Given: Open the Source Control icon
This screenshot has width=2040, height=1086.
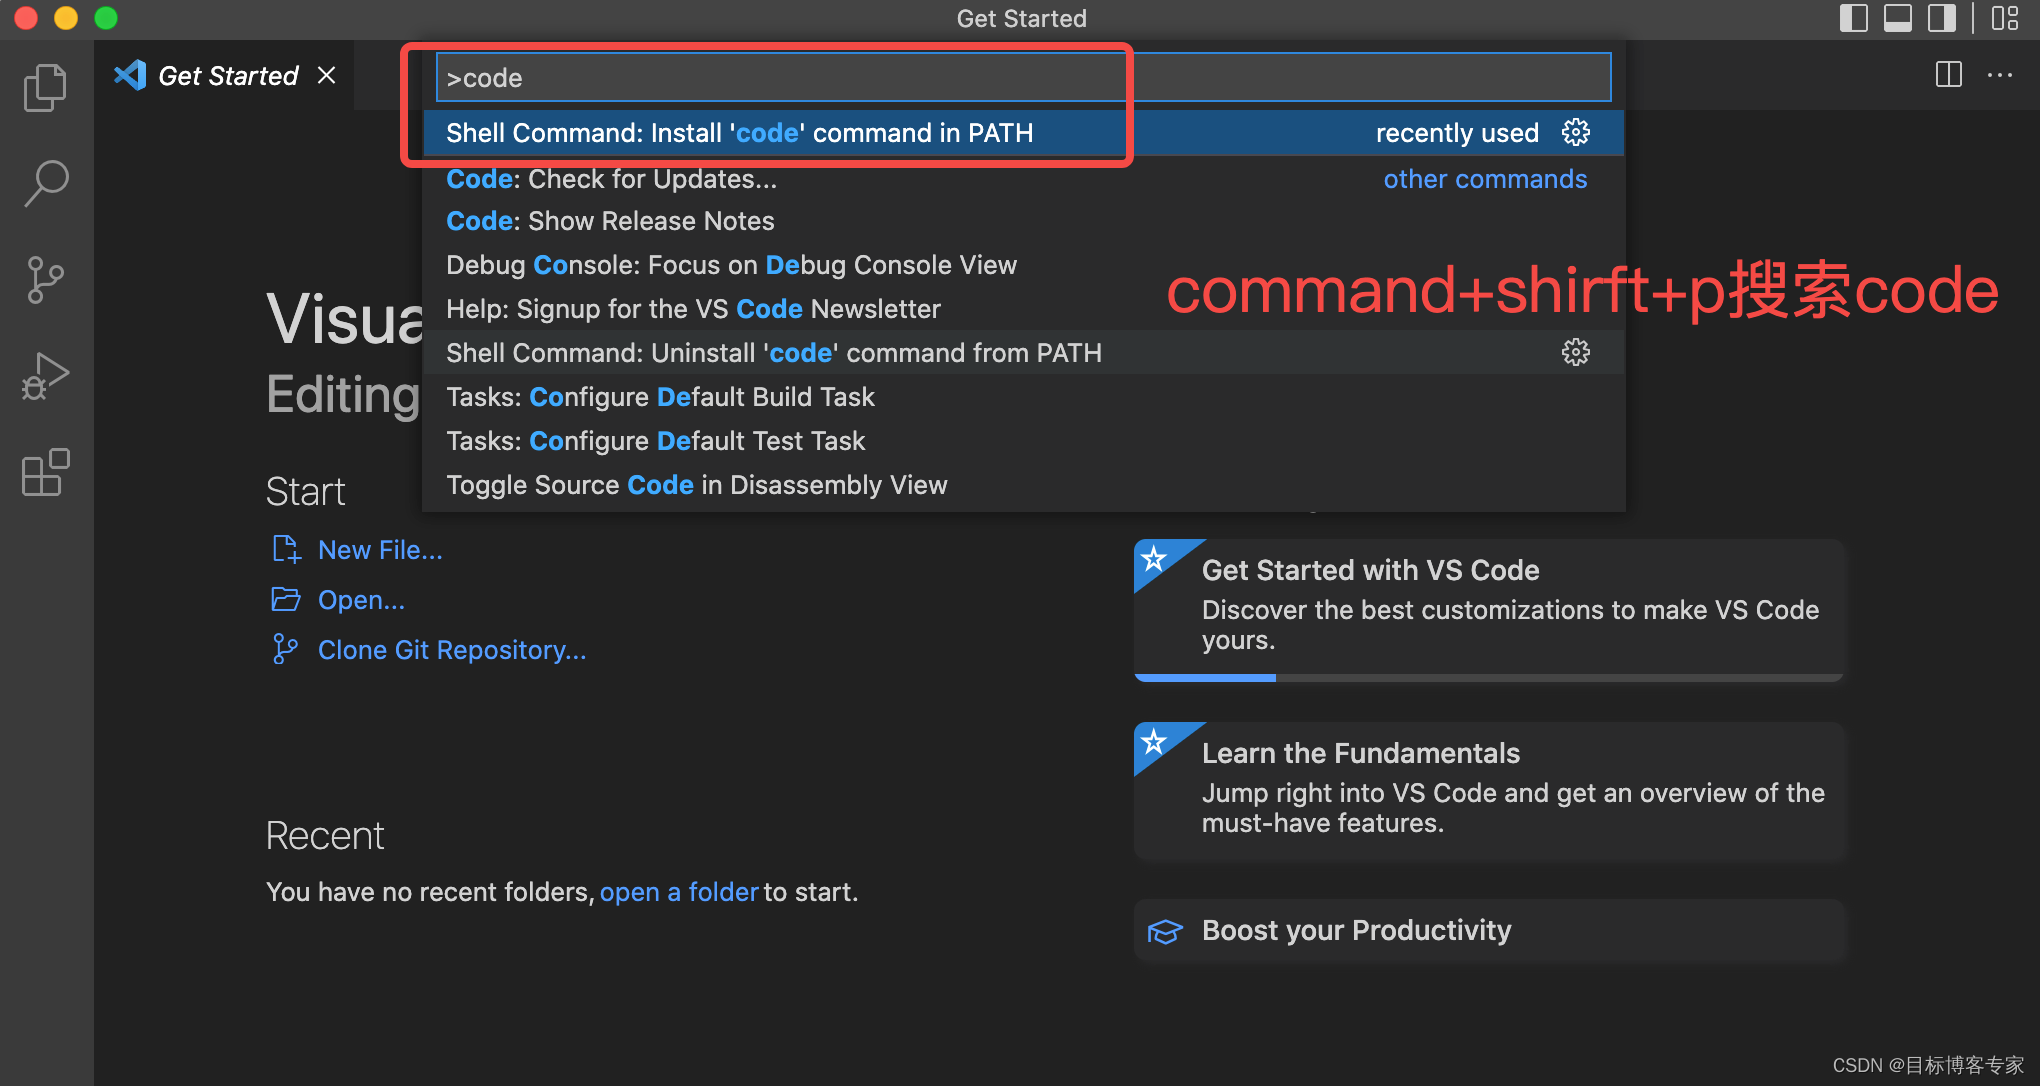Looking at the screenshot, I should pos(45,281).
